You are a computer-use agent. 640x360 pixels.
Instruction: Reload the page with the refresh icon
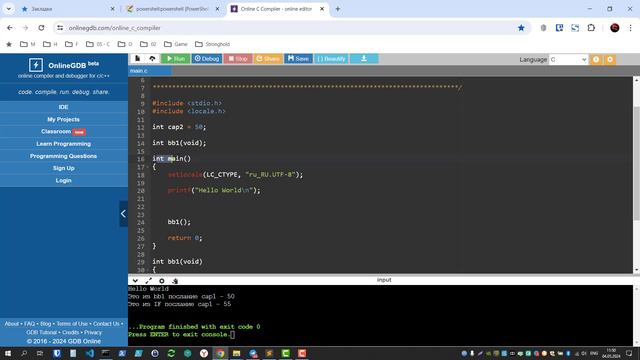click(41, 28)
